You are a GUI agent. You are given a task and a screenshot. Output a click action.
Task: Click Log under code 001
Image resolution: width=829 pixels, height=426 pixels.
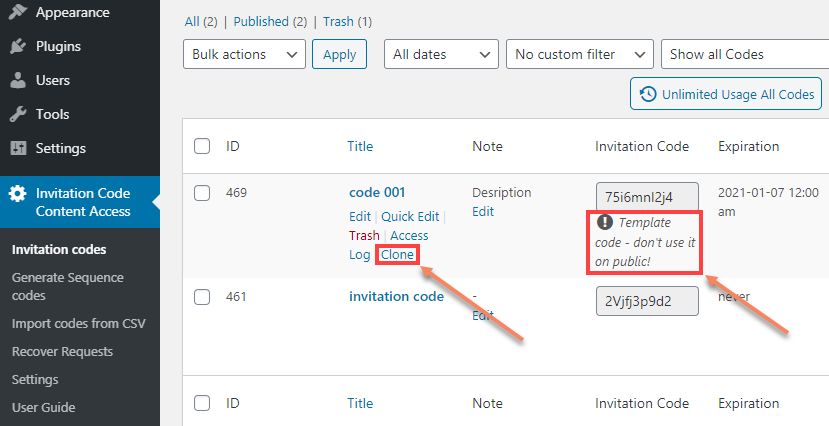pos(360,255)
